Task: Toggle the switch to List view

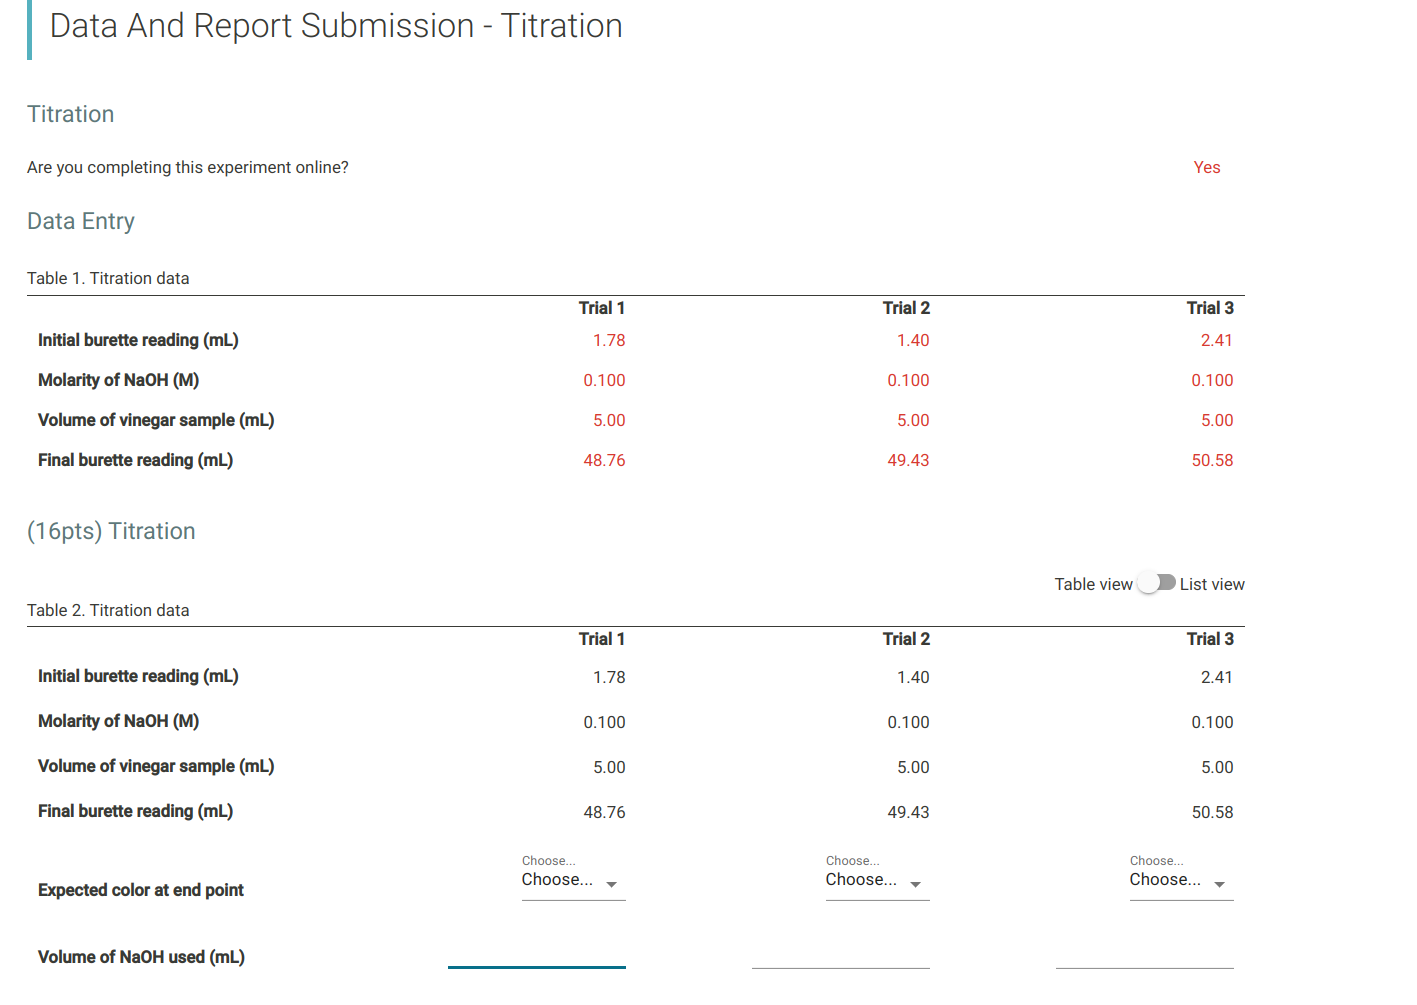Action: (x=1157, y=583)
